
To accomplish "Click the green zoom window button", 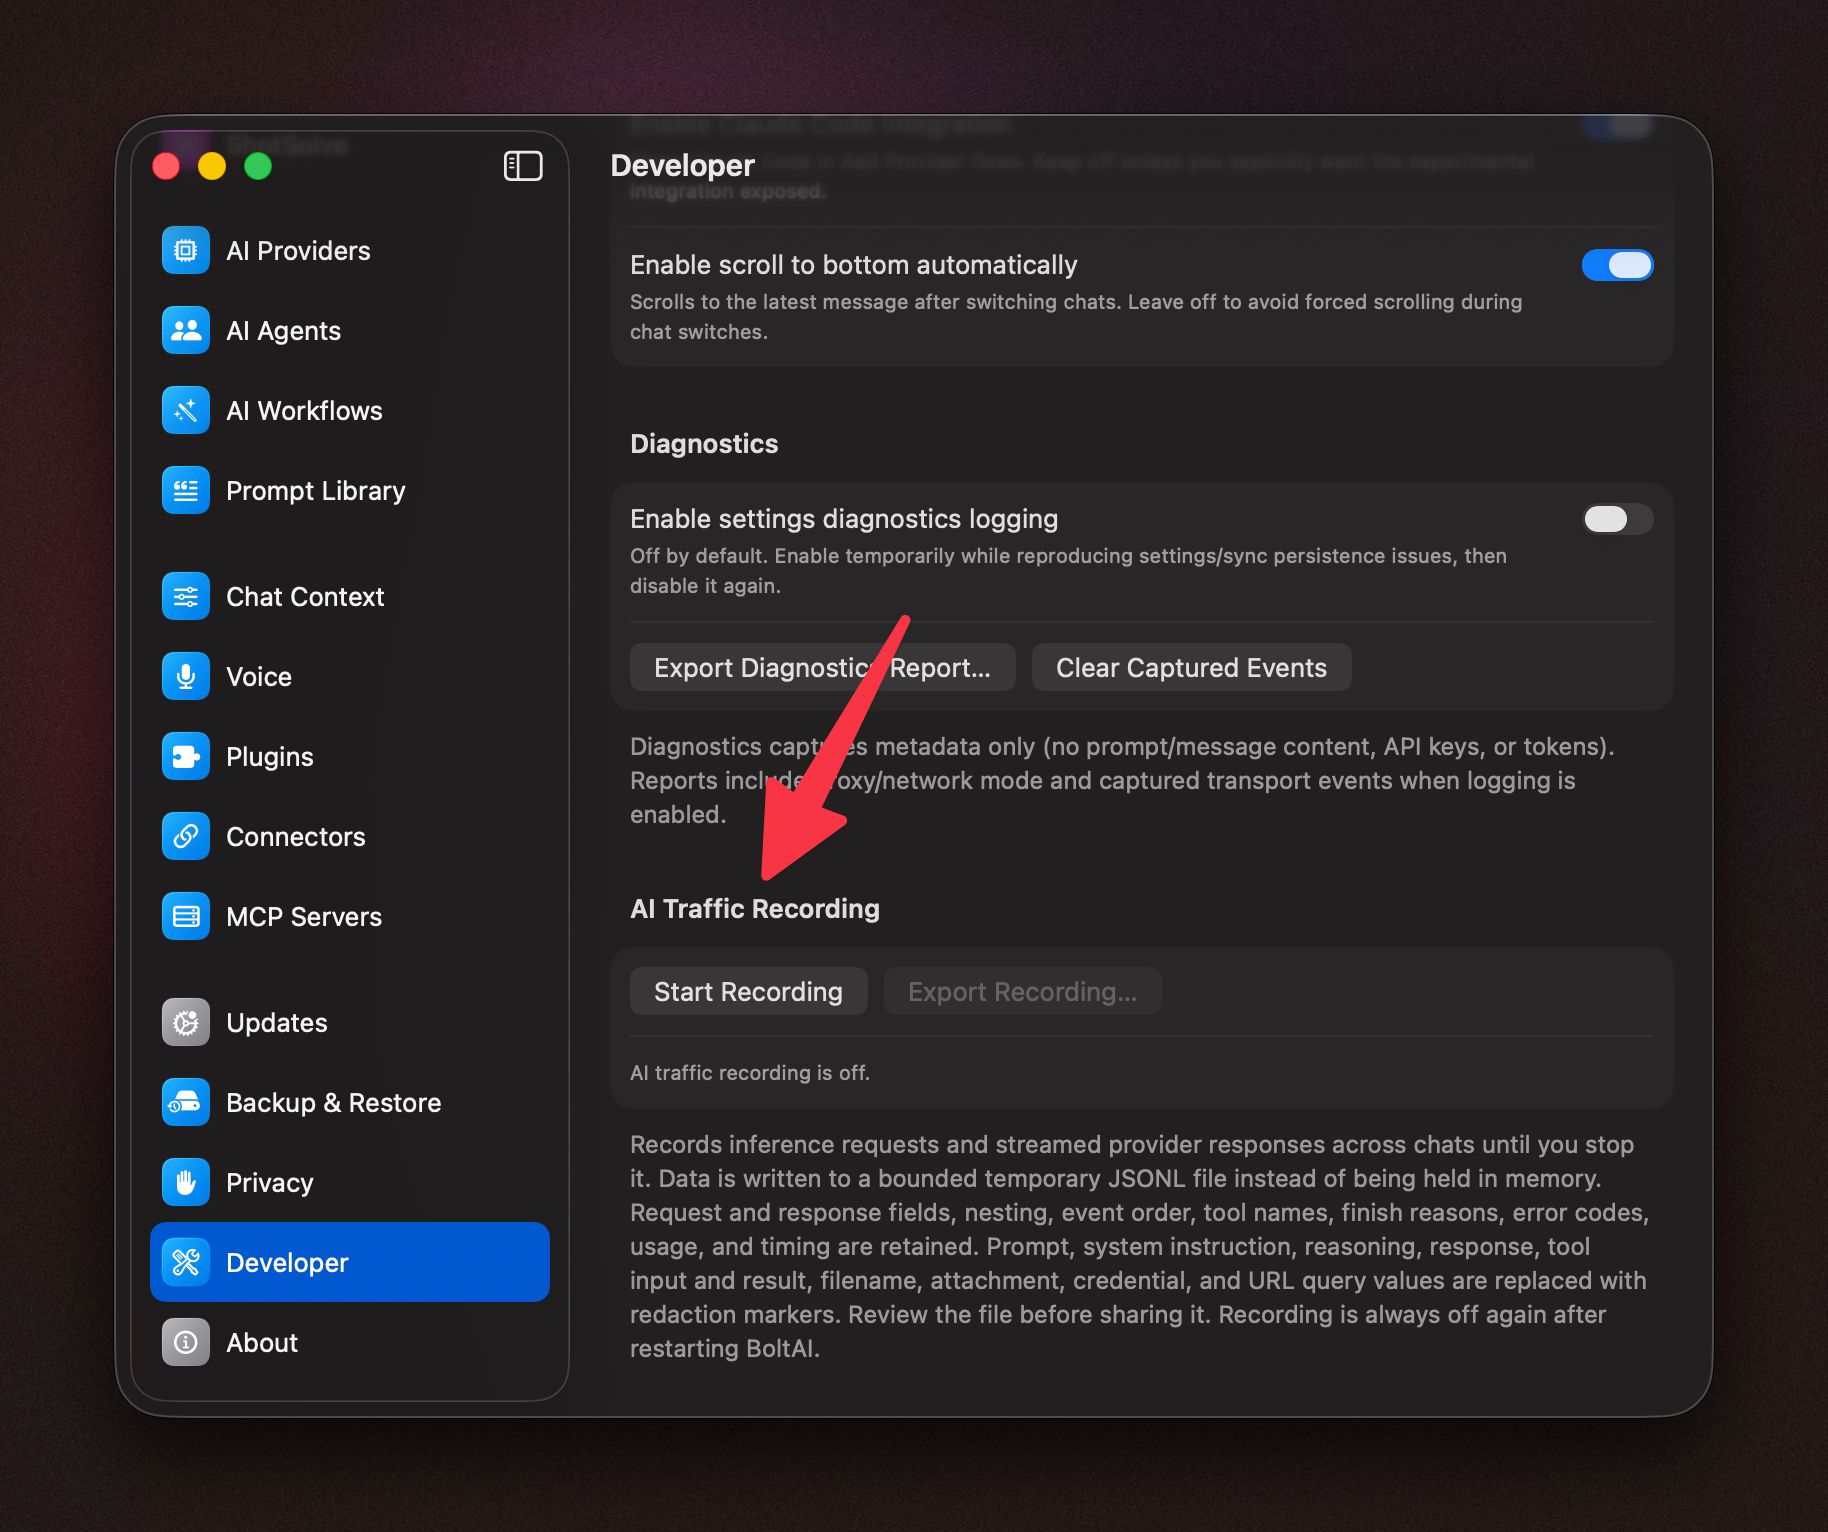I will tap(258, 166).
